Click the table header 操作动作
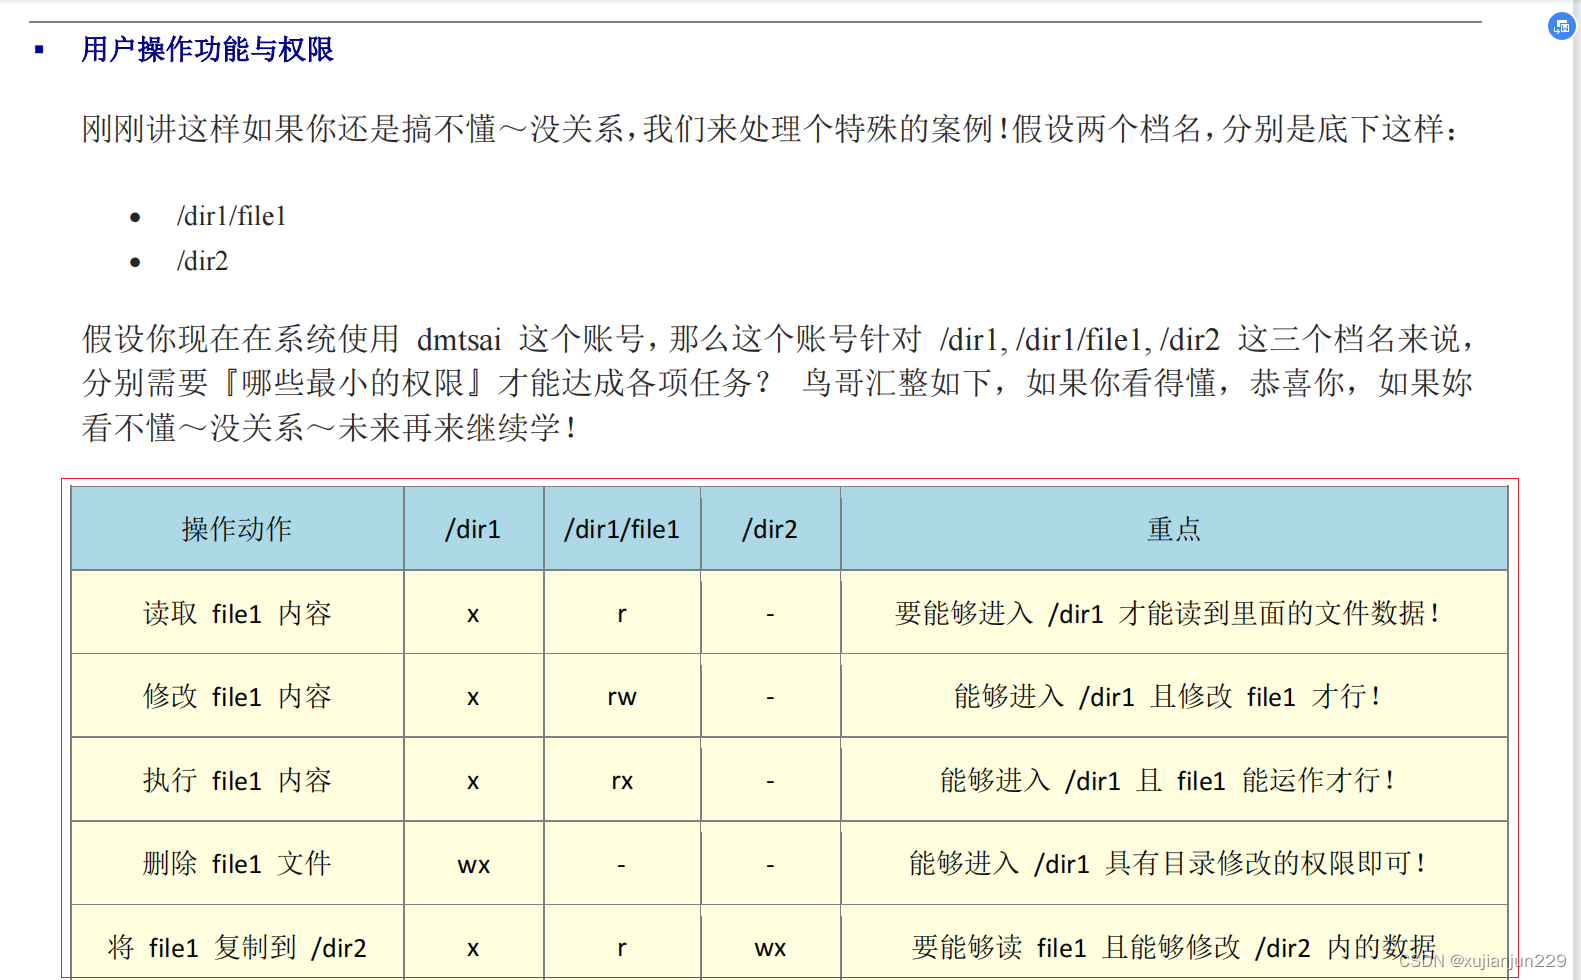 tap(237, 529)
